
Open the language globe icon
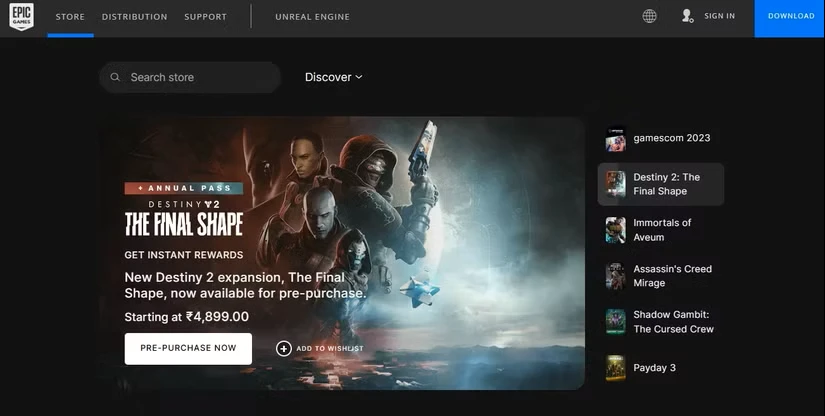[649, 16]
